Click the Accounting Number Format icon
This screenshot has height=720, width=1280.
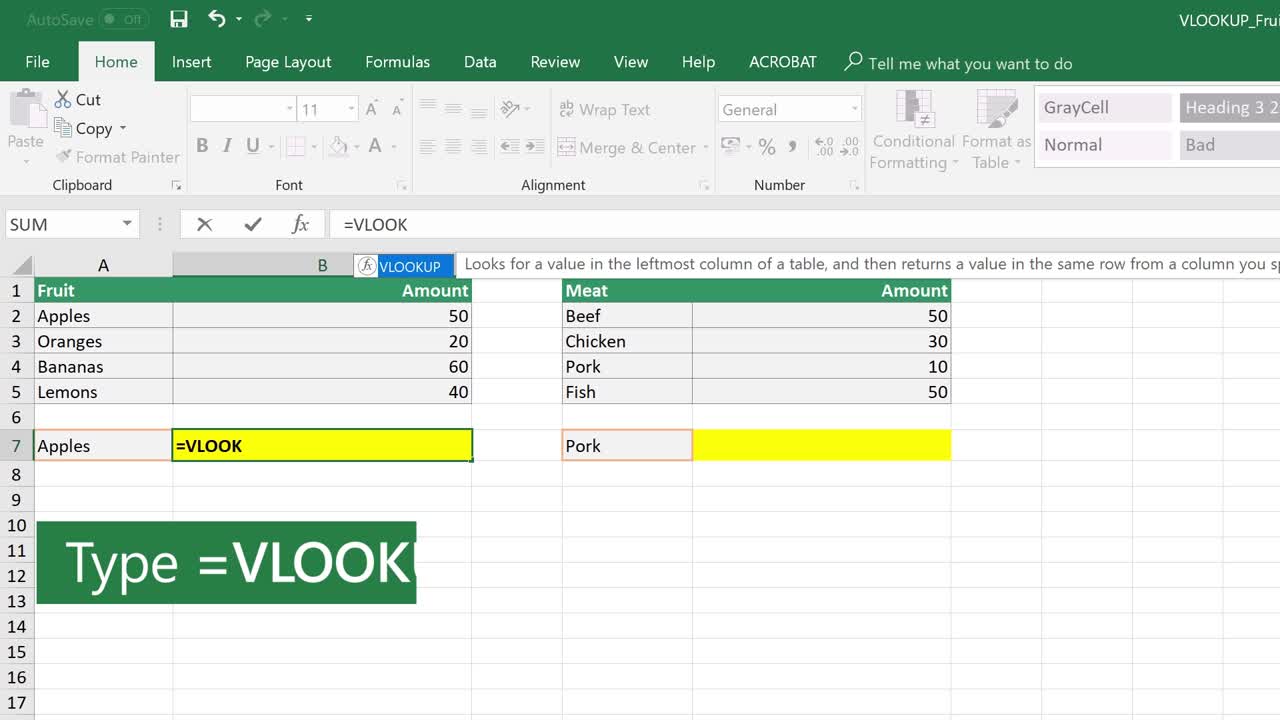[x=730, y=147]
